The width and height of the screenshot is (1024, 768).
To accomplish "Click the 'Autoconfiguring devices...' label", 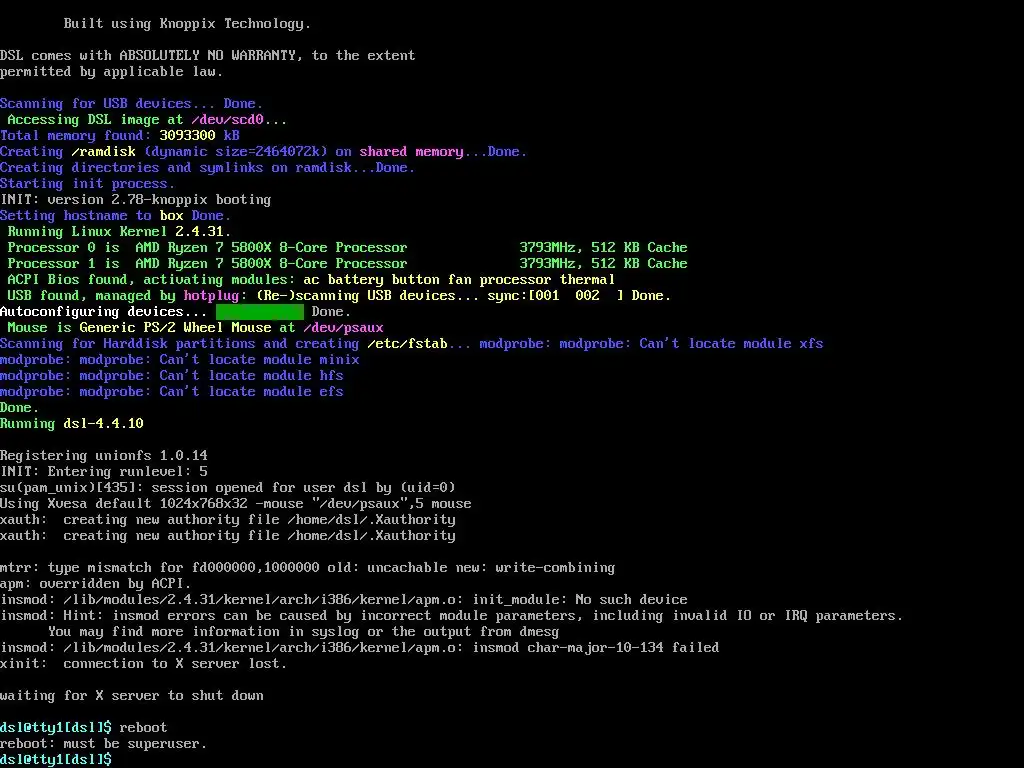I will [x=103, y=312].
